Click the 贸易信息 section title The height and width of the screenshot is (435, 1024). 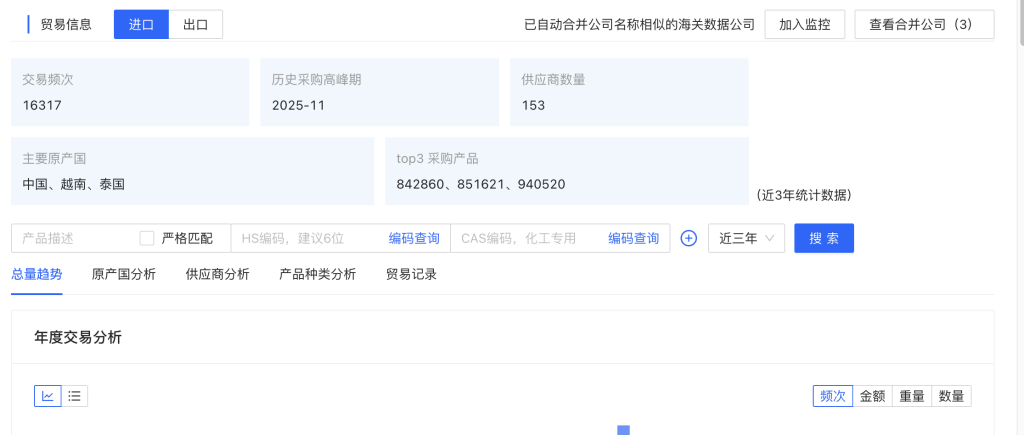pos(66,25)
